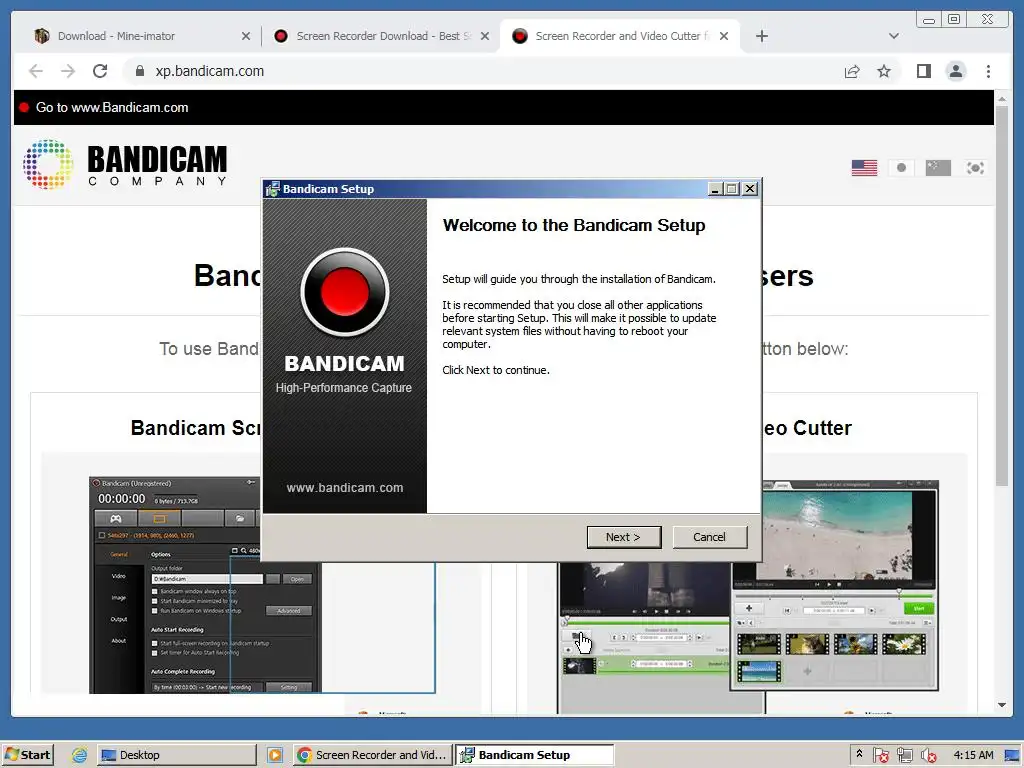This screenshot has height=768, width=1024.
Task: Click page scrollbar up arrow
Action: pos(1002,99)
